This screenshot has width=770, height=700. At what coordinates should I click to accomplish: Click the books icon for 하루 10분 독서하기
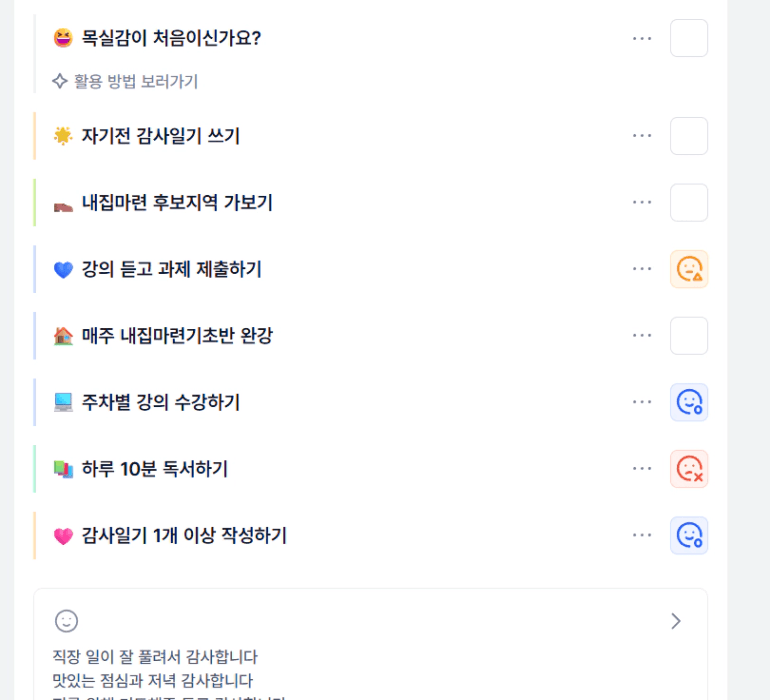[x=64, y=469]
